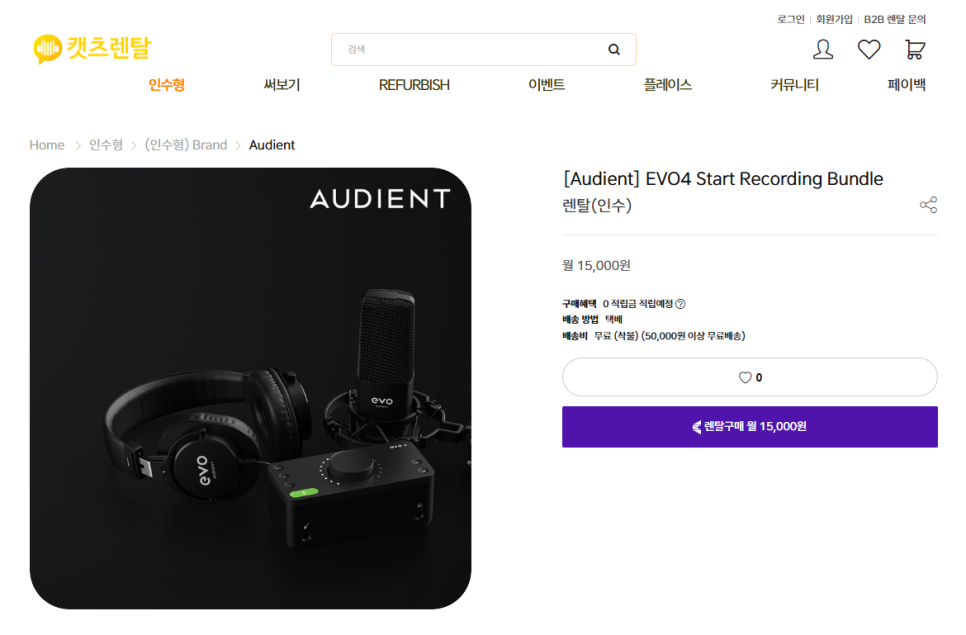
Task: Open the shopping cart icon
Action: [x=914, y=49]
